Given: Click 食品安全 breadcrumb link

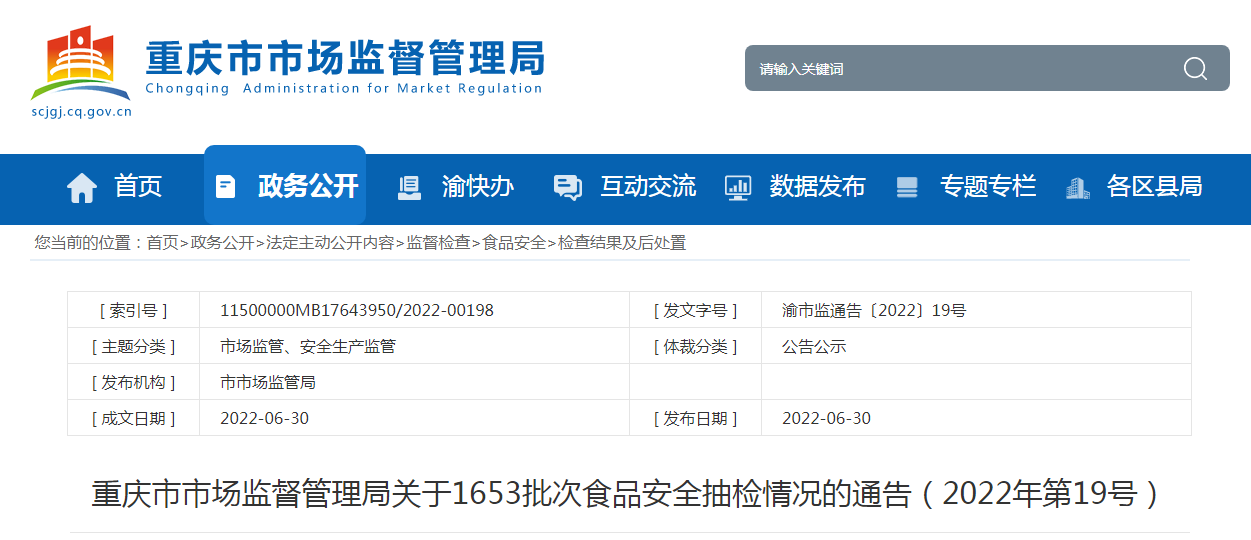Looking at the screenshot, I should [514, 243].
